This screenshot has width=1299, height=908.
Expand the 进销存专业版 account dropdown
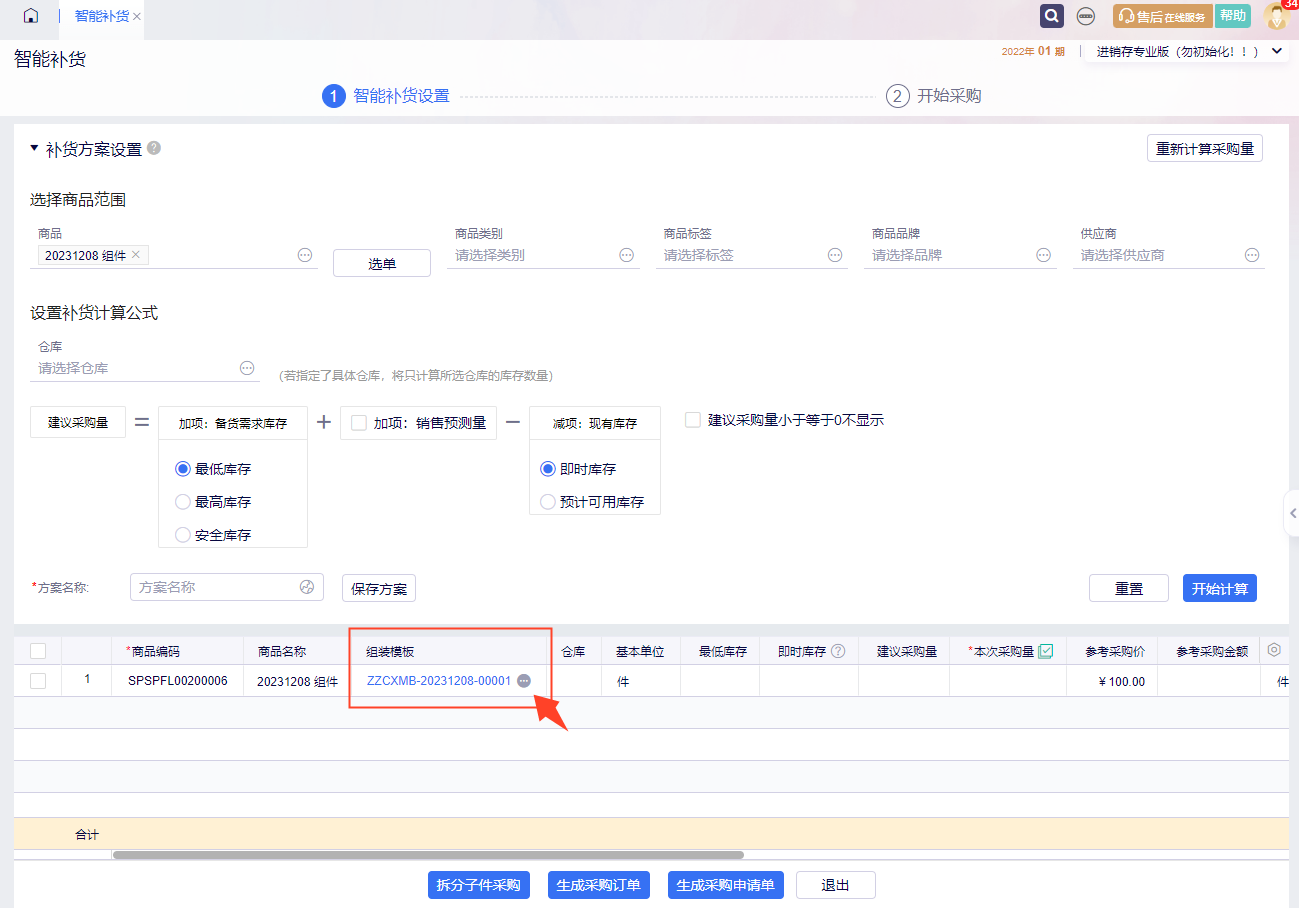point(1276,51)
